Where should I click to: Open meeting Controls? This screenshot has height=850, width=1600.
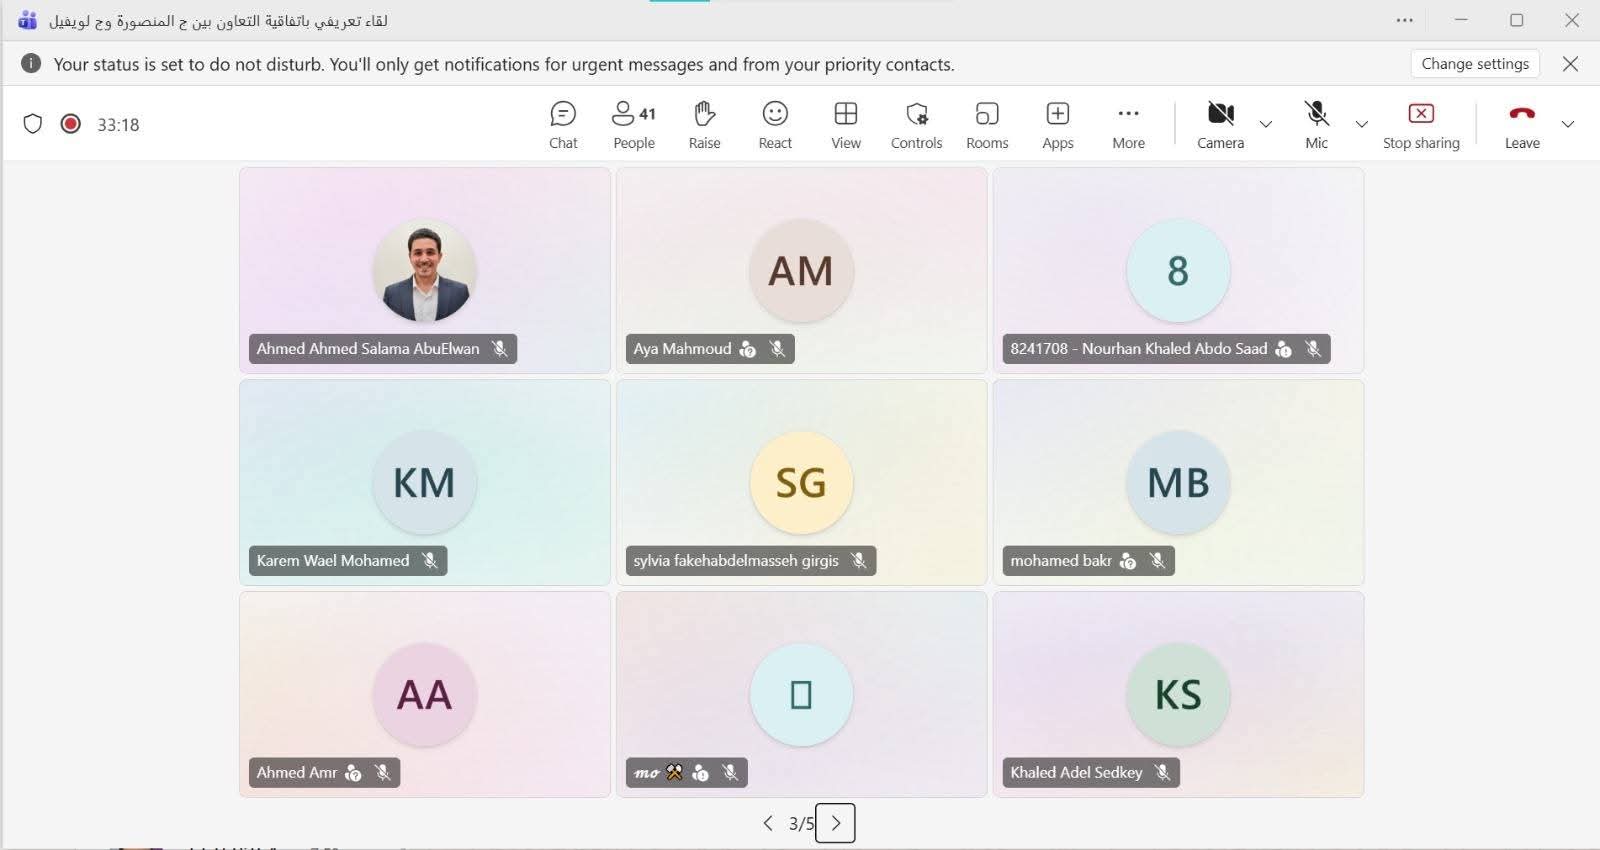pyautogui.click(x=916, y=125)
